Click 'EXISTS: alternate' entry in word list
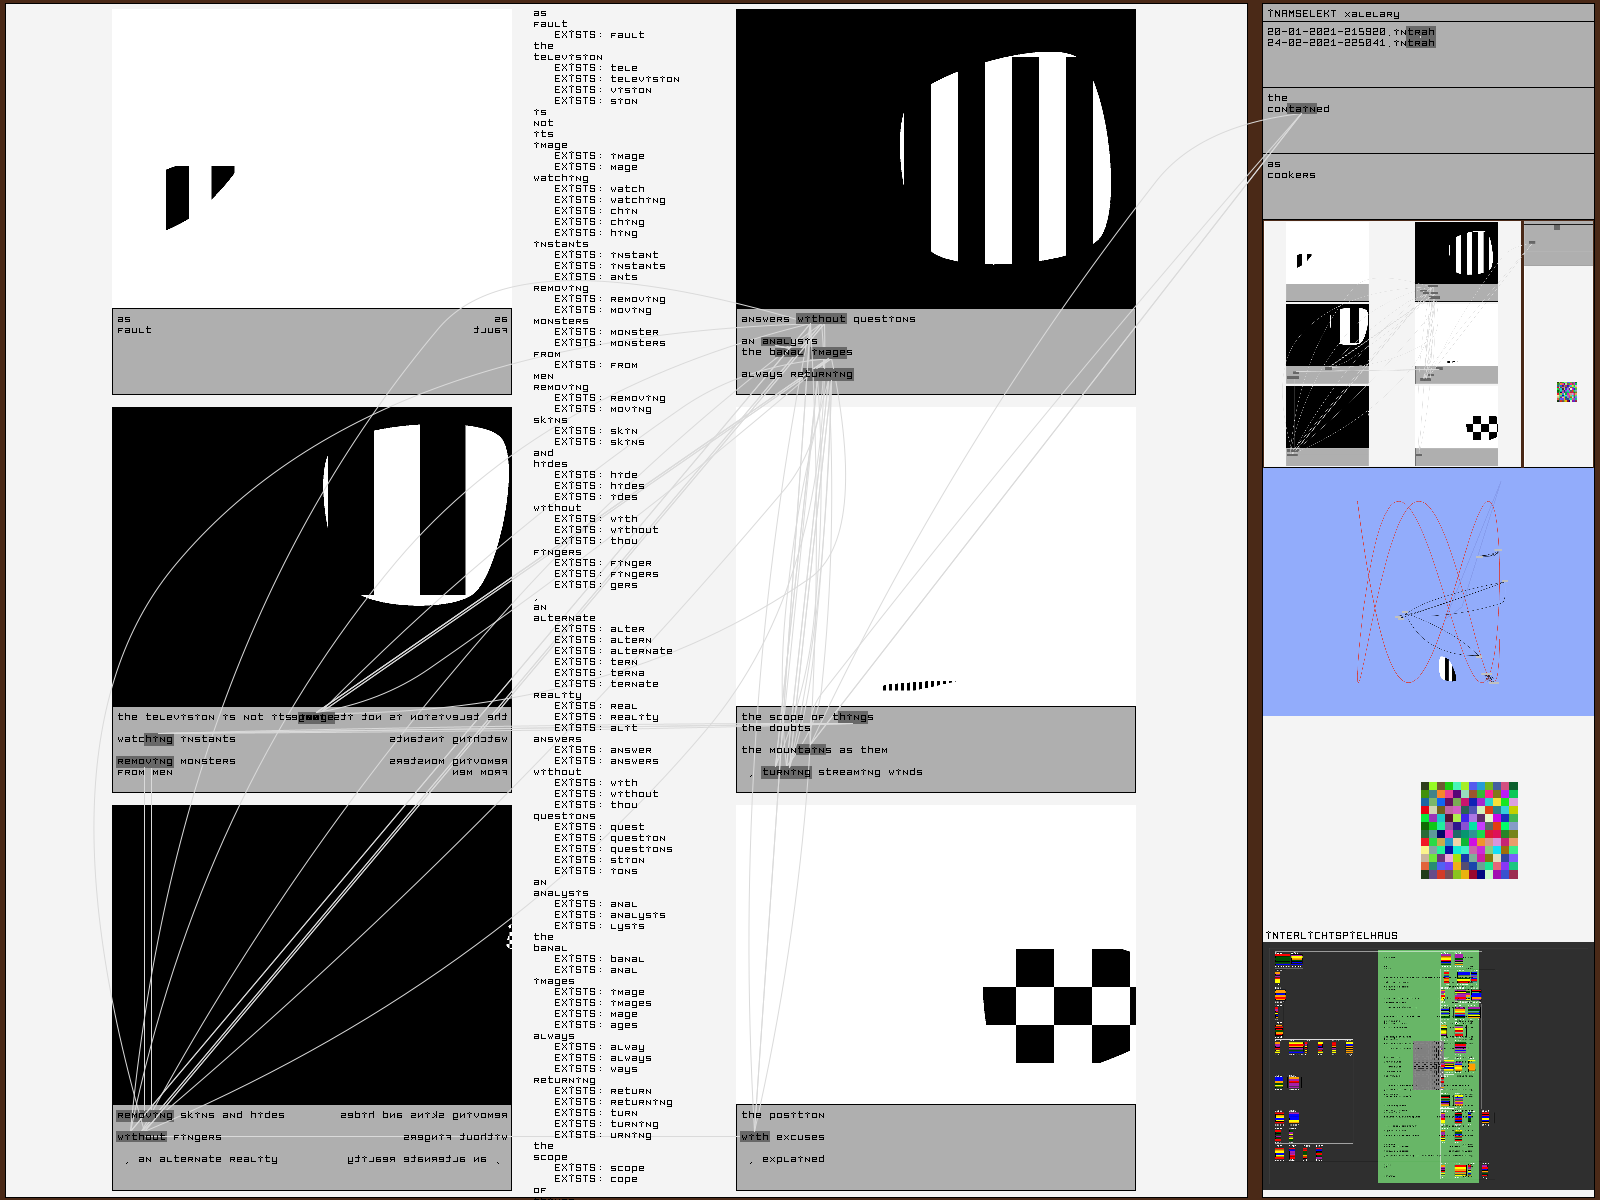 click(613, 651)
